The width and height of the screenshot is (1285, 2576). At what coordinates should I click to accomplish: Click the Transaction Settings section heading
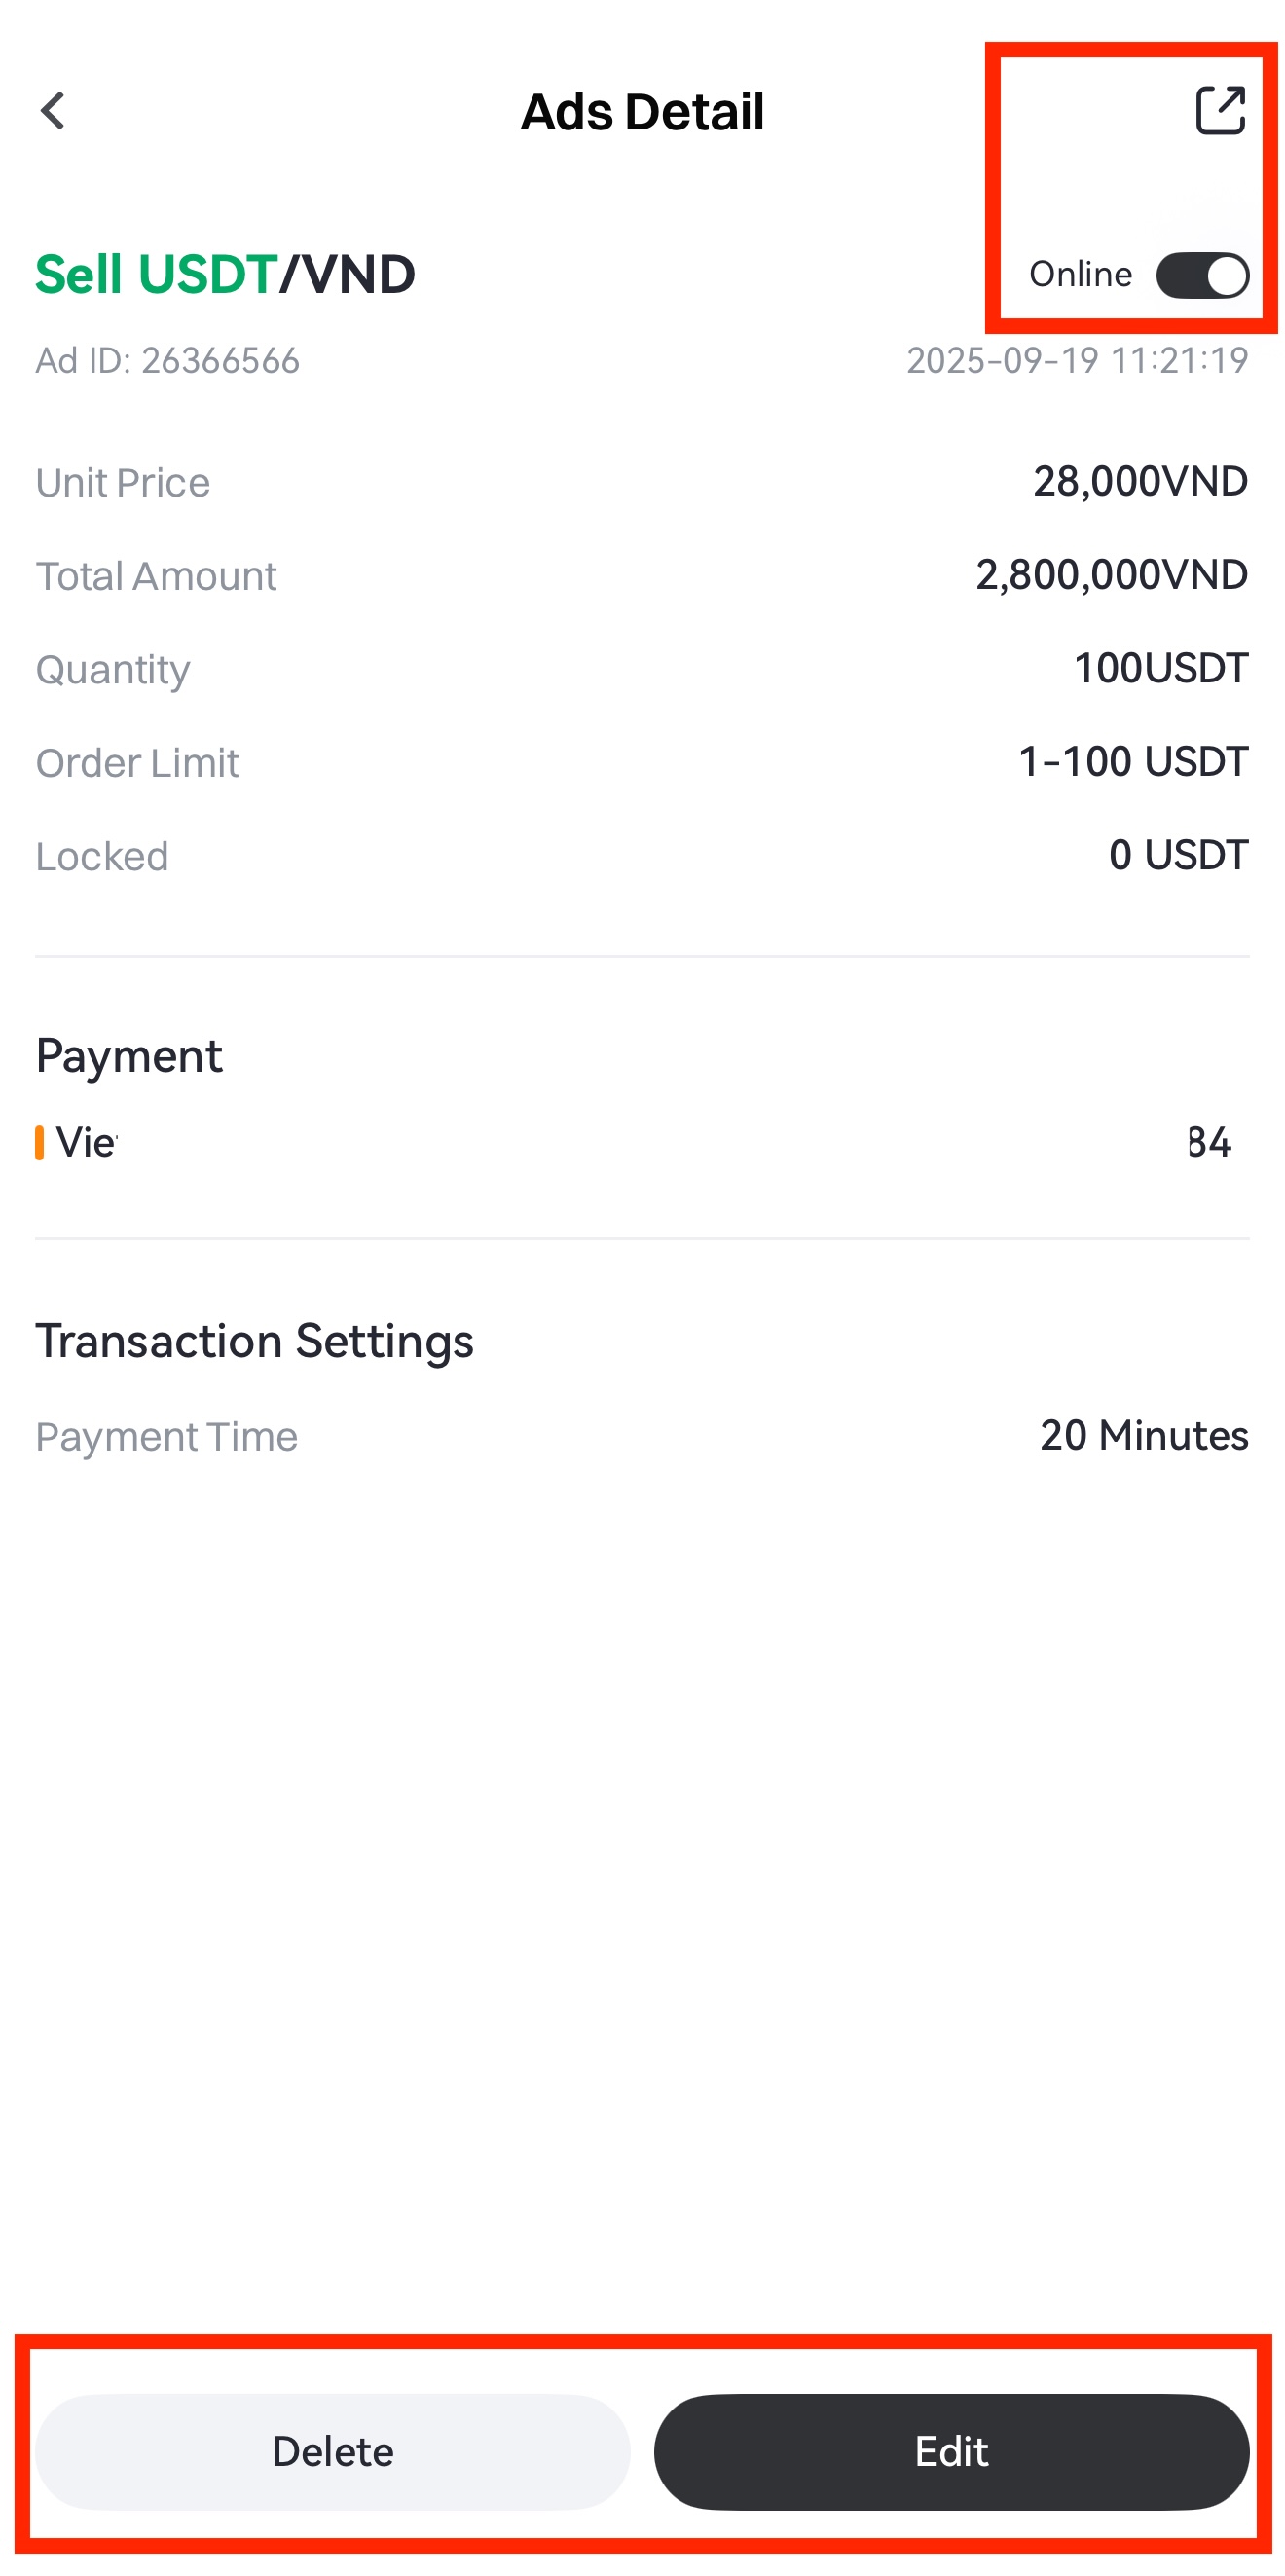(254, 1341)
